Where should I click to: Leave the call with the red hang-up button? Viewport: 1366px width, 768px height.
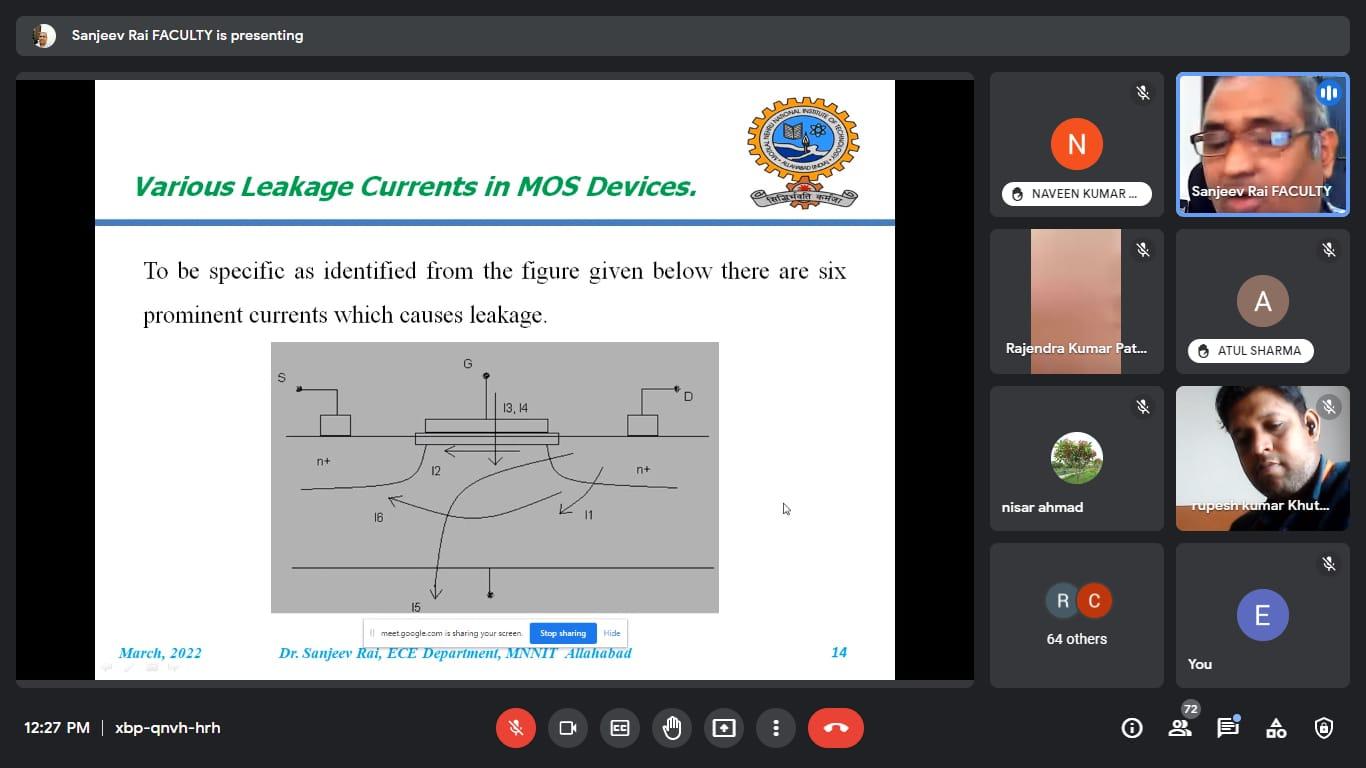(x=836, y=728)
